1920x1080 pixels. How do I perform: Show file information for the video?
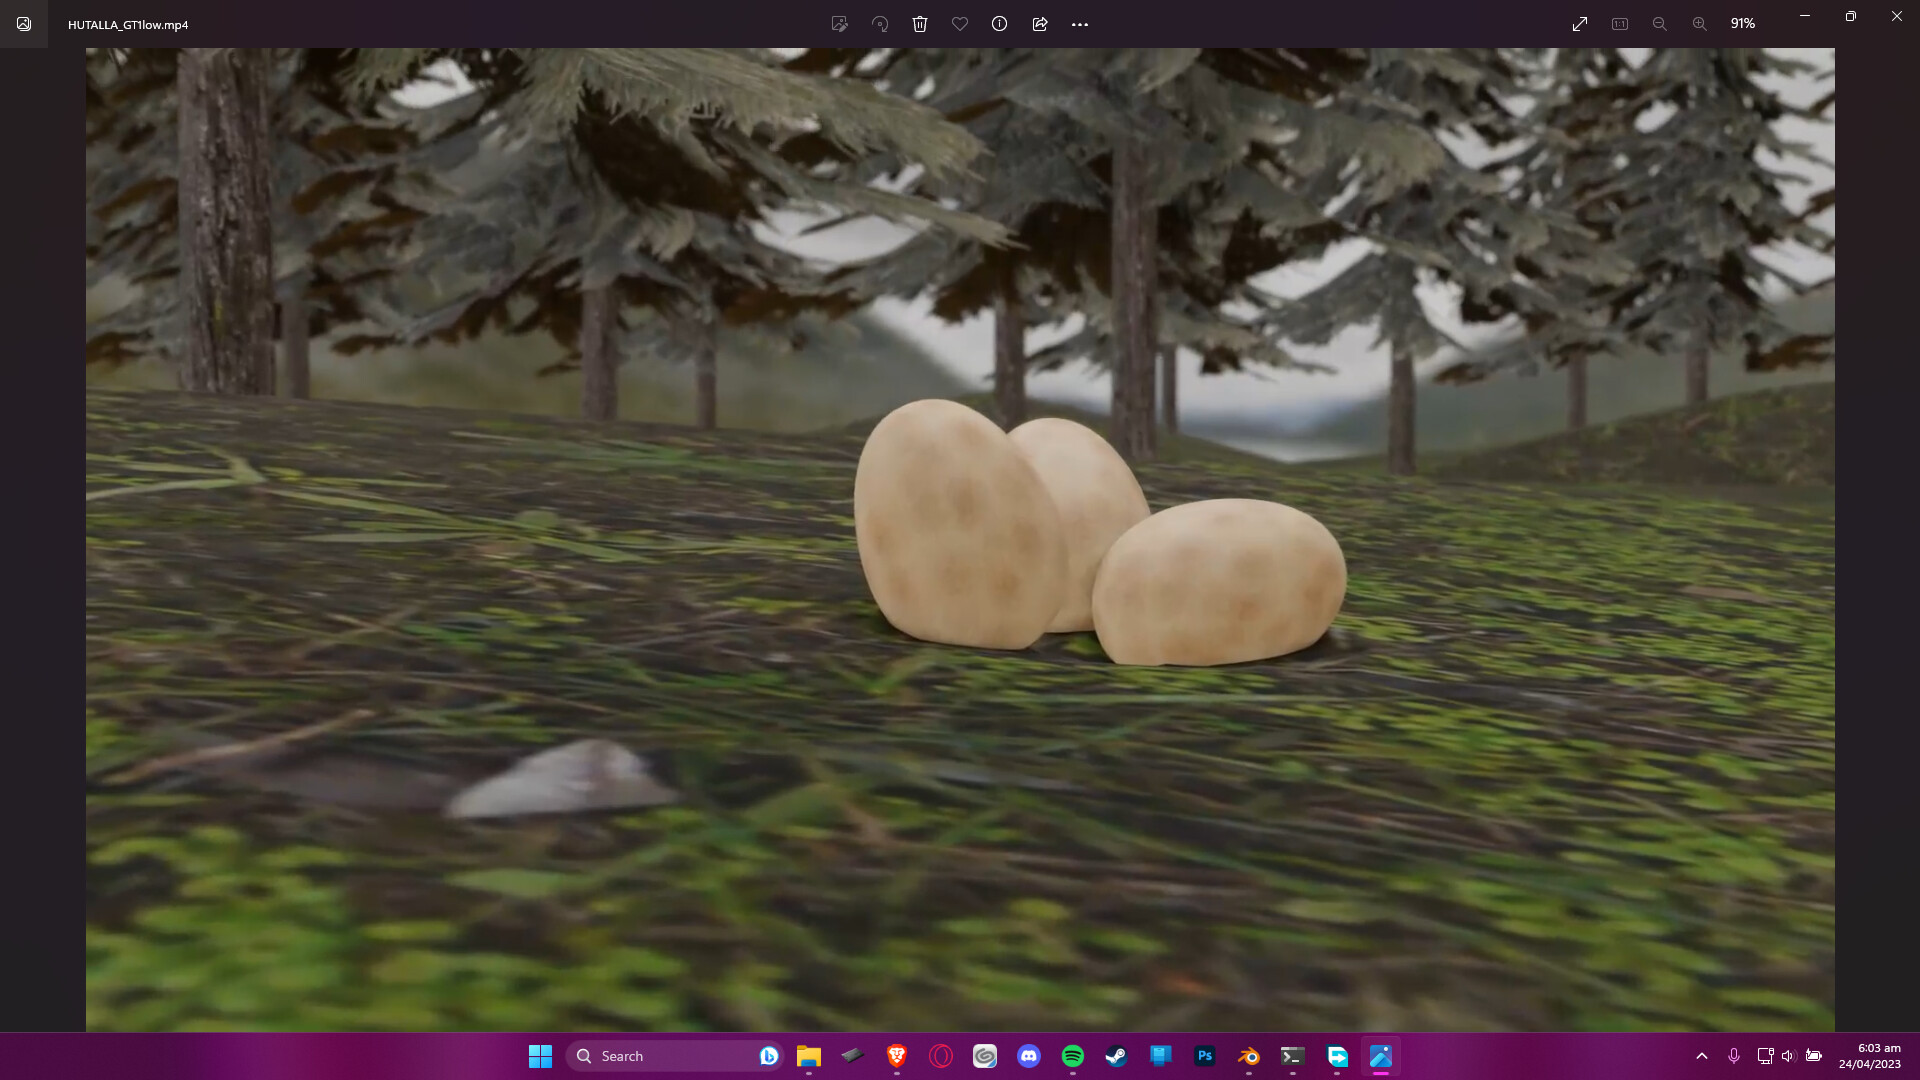[999, 23]
